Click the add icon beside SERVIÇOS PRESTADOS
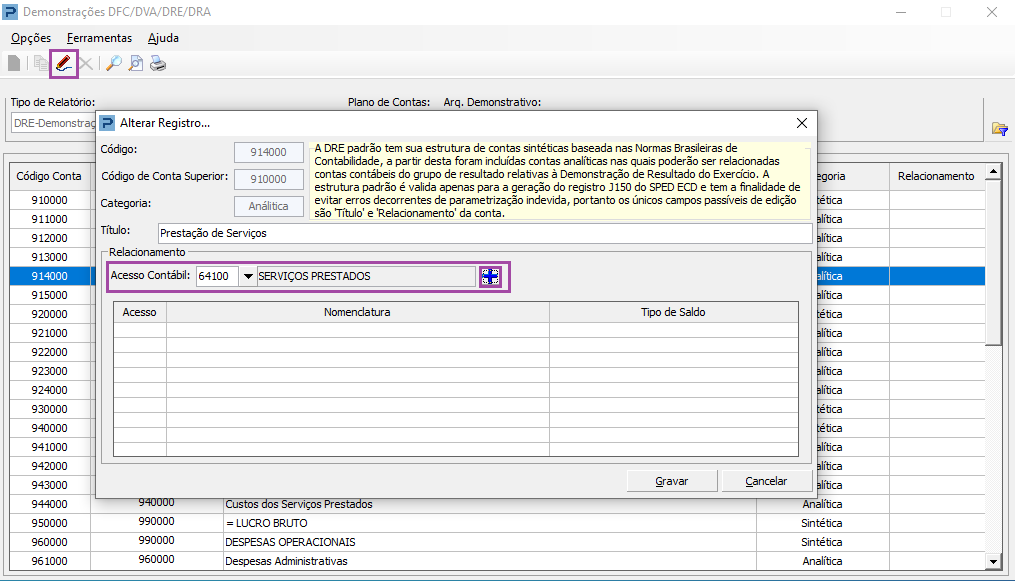 (x=489, y=276)
